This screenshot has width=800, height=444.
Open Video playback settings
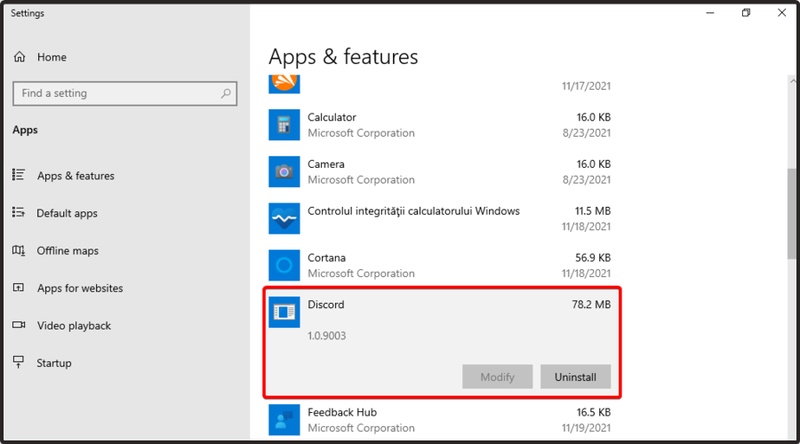[x=73, y=326]
